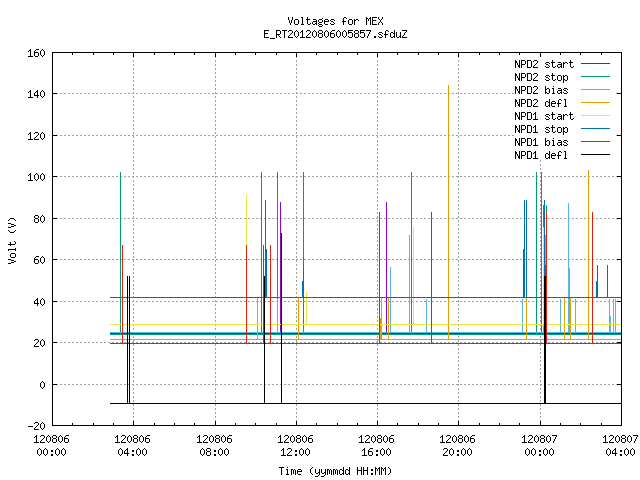This screenshot has width=640, height=480.
Task: Select the 'NPD2 bias' legend label
Action: (541, 90)
